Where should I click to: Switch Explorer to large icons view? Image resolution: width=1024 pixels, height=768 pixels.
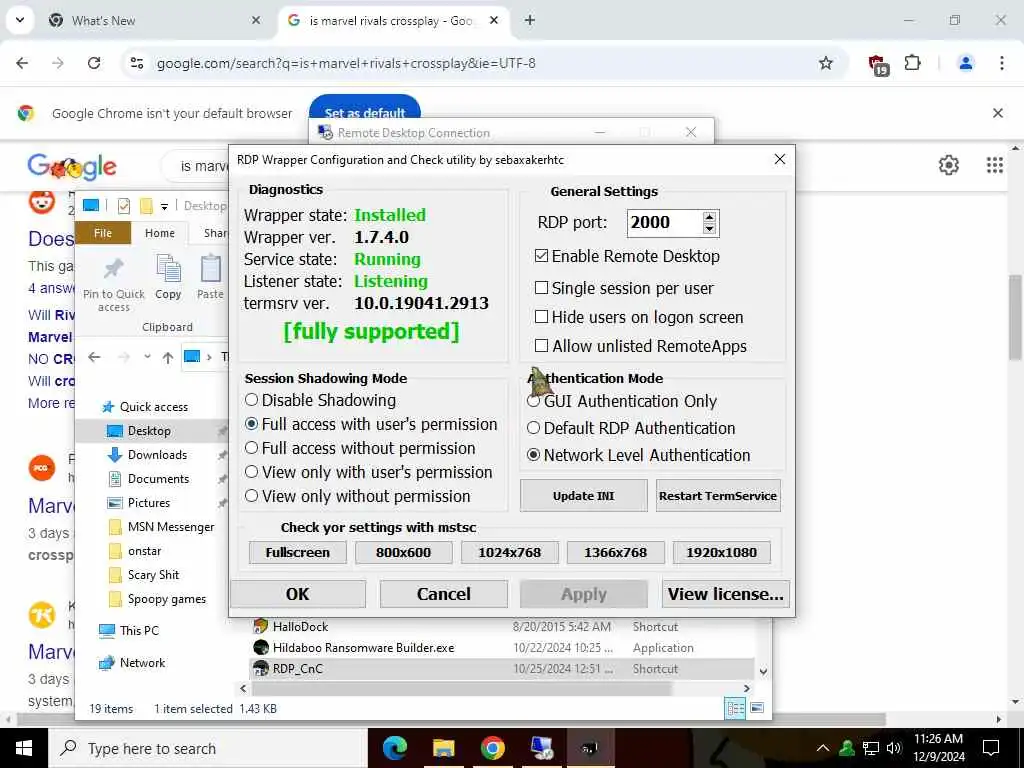pos(758,708)
